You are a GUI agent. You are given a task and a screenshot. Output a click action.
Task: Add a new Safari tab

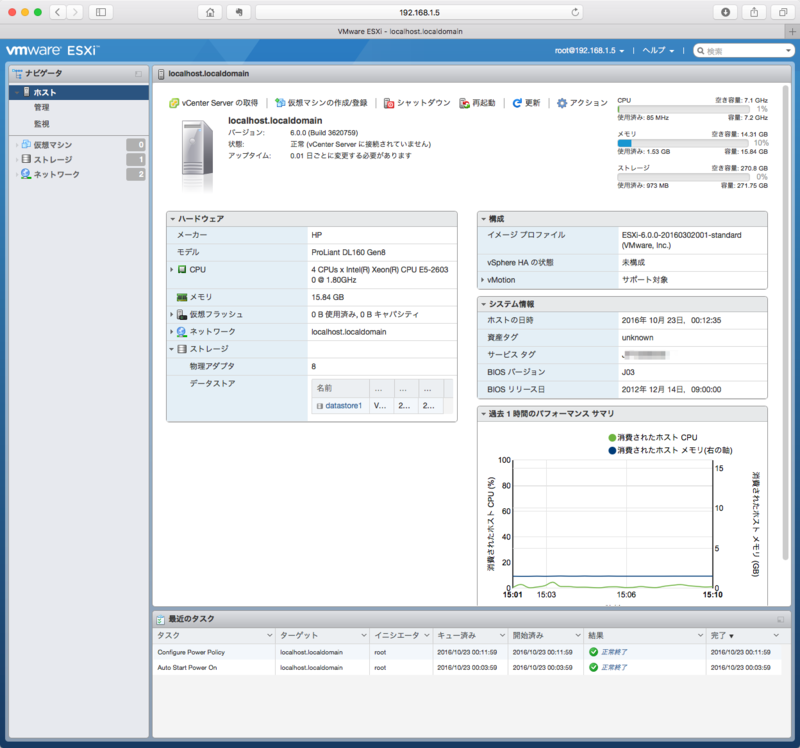pyautogui.click(x=792, y=32)
